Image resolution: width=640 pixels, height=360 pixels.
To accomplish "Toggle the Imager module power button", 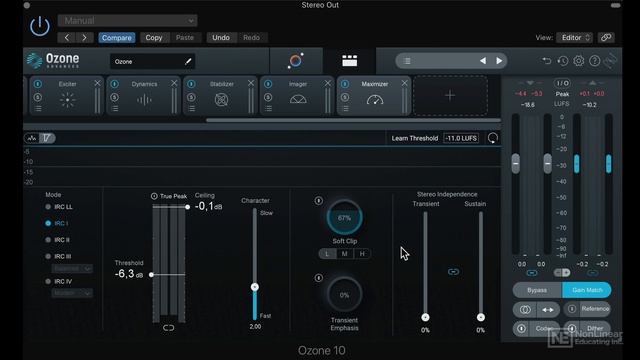I will pyautogui.click(x=268, y=84).
